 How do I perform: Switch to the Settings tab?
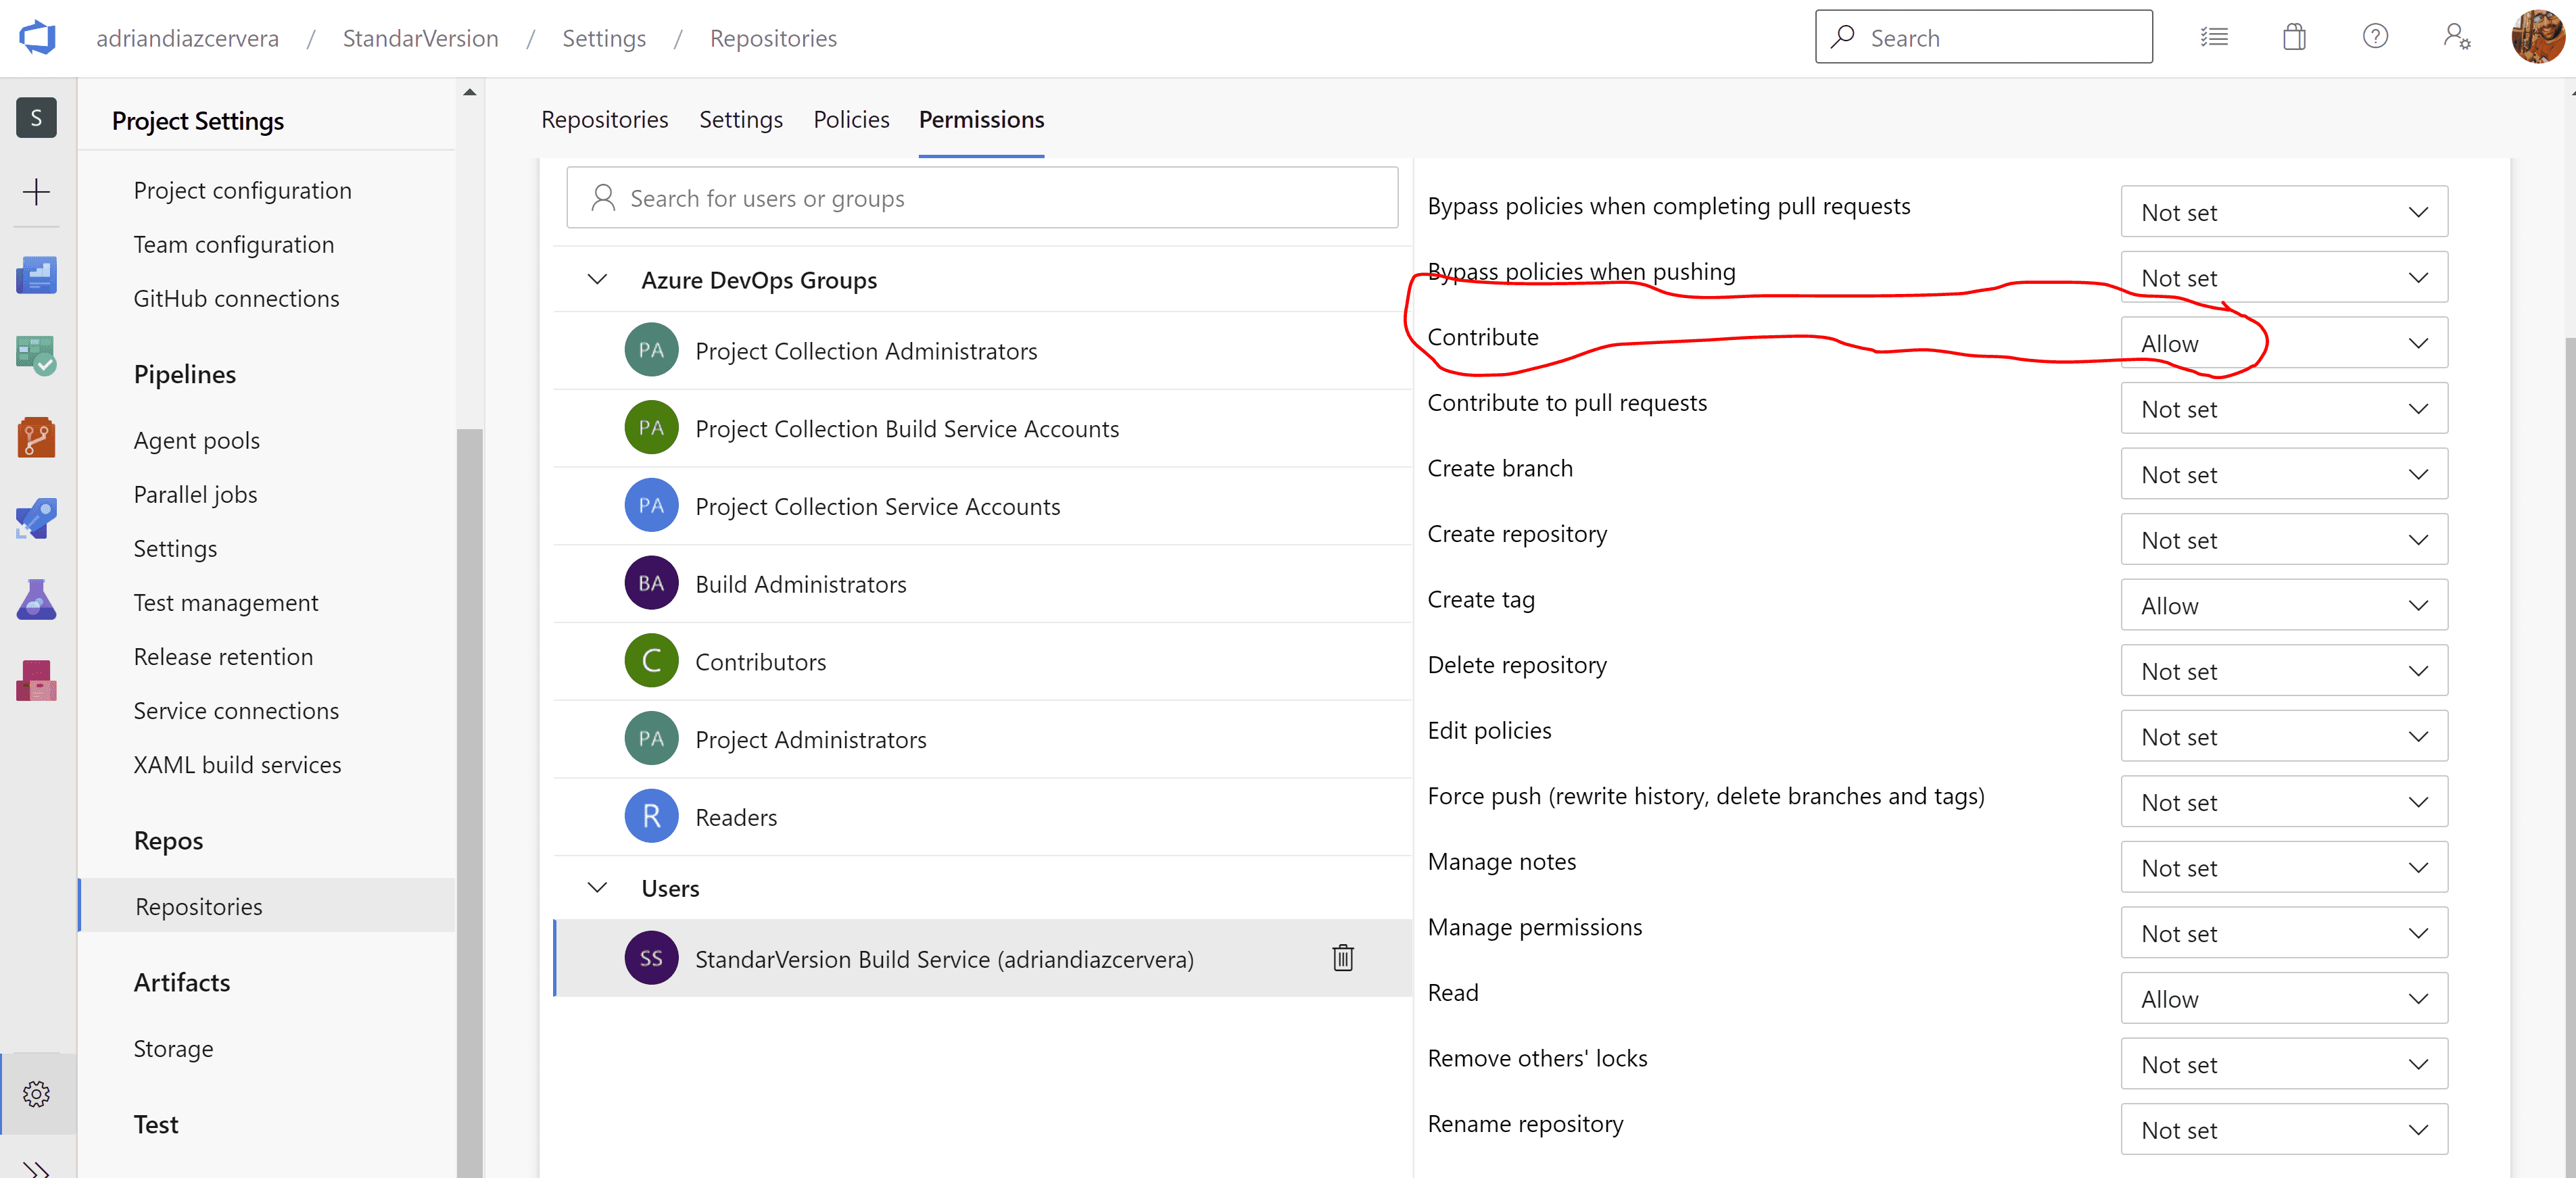pos(740,120)
